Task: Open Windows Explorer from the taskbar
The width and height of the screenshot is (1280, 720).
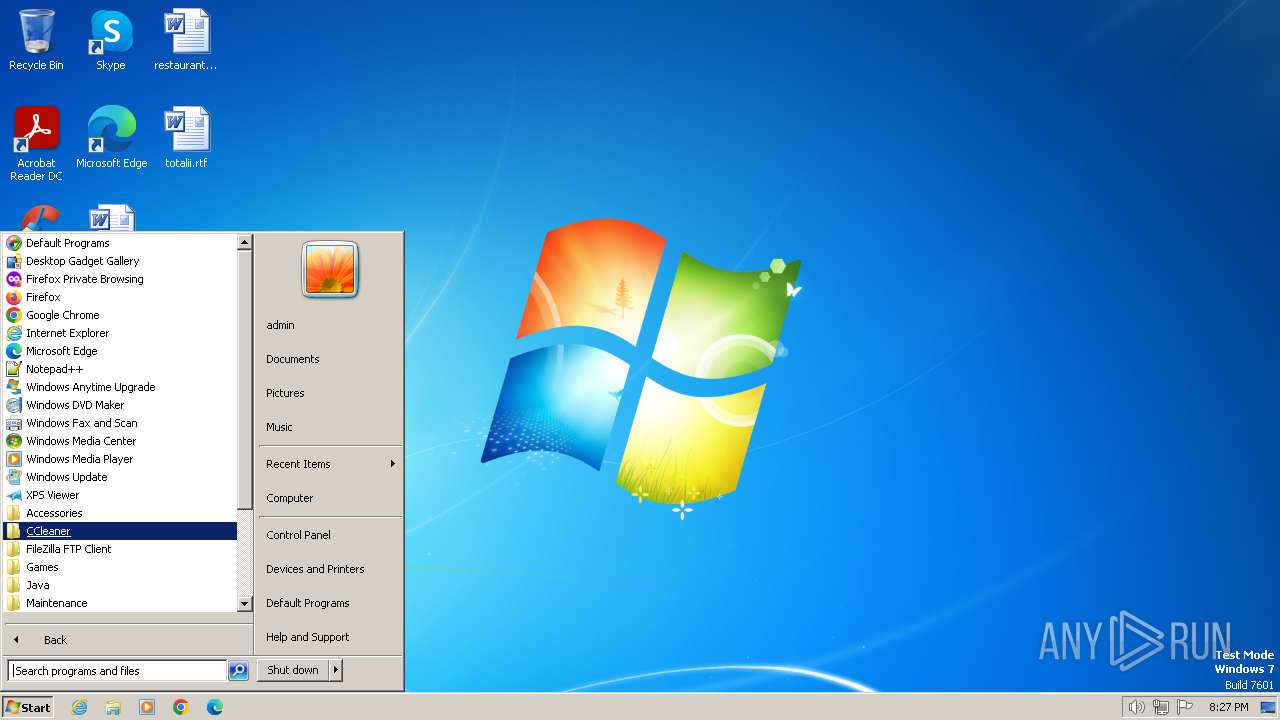Action: 113,707
